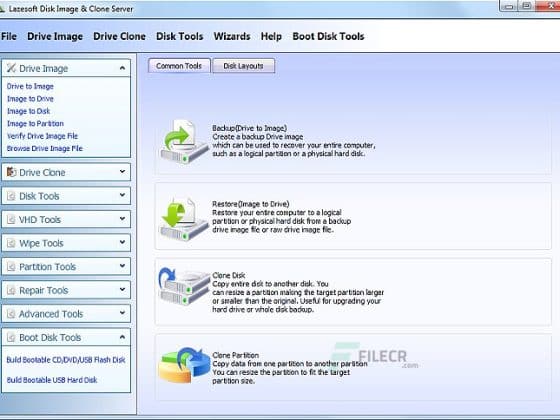This screenshot has width=560, height=420.
Task: Click the Advanced Tools panel icon
Action: (11, 314)
